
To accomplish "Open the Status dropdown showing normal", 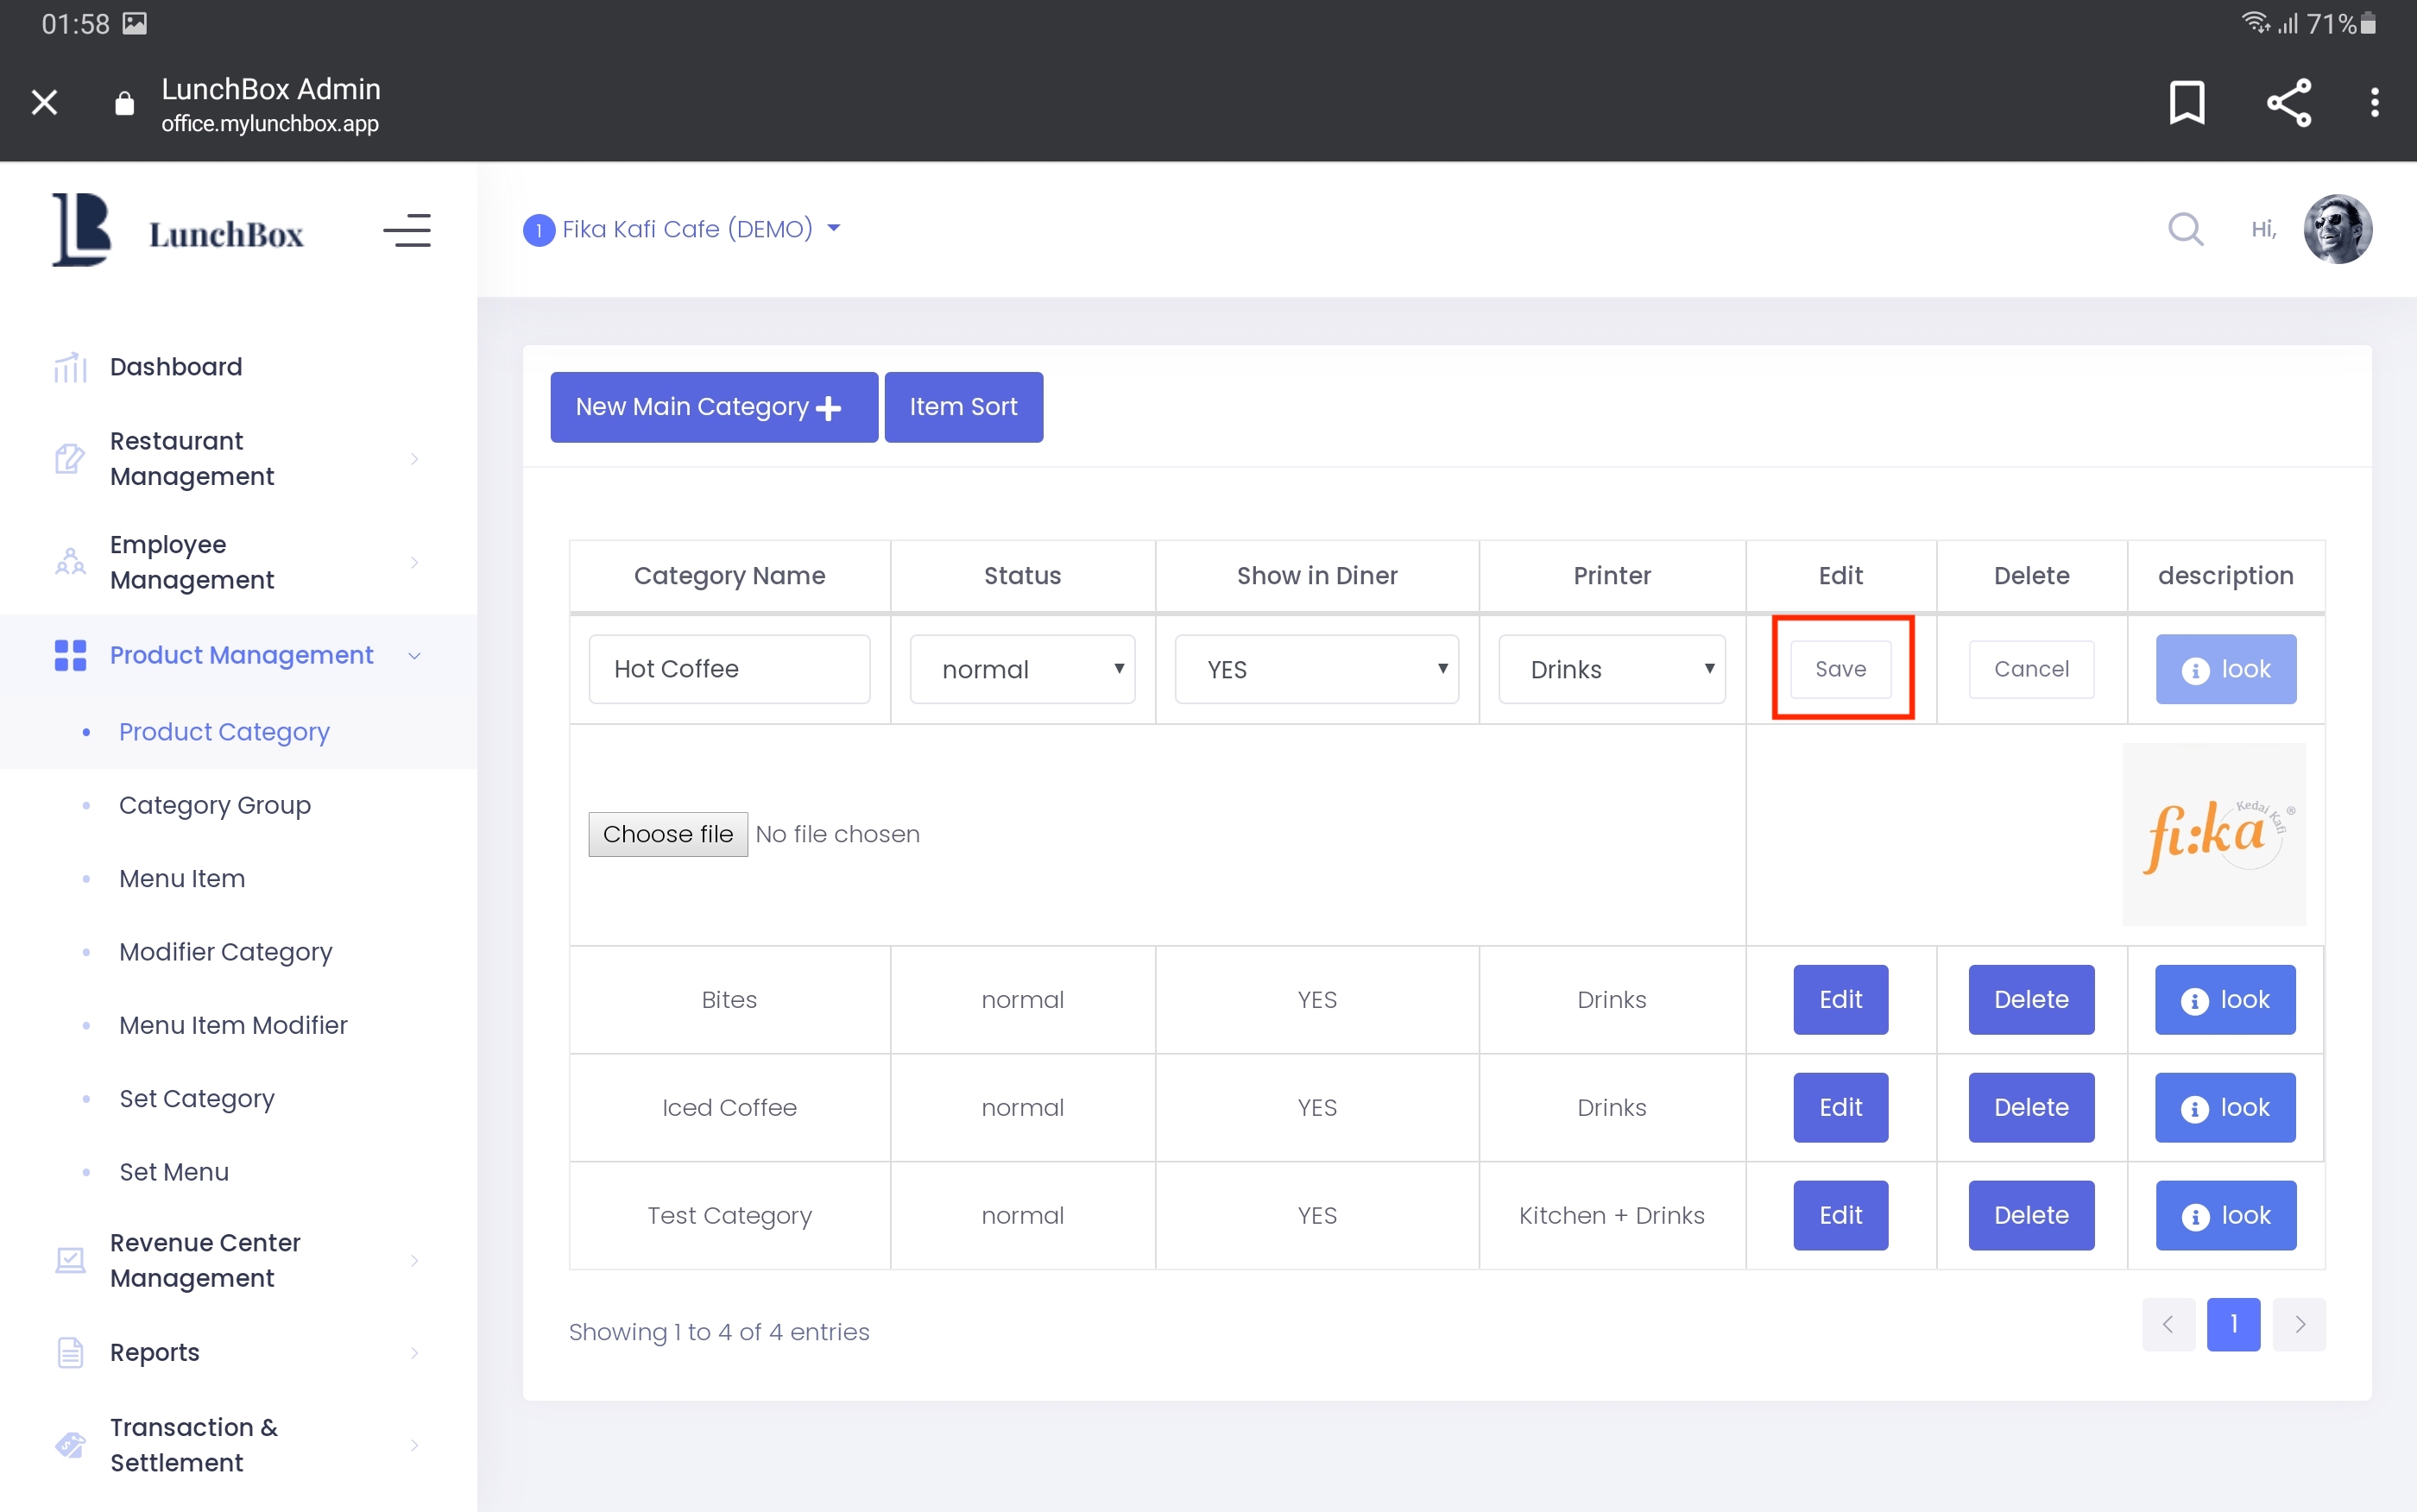I will coord(1022,669).
